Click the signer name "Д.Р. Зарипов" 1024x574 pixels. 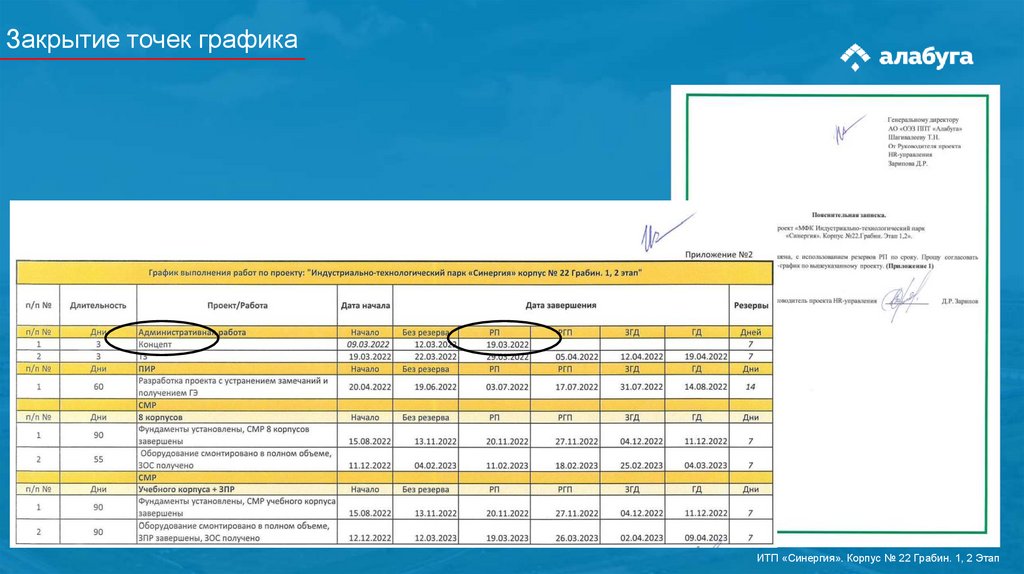click(960, 302)
